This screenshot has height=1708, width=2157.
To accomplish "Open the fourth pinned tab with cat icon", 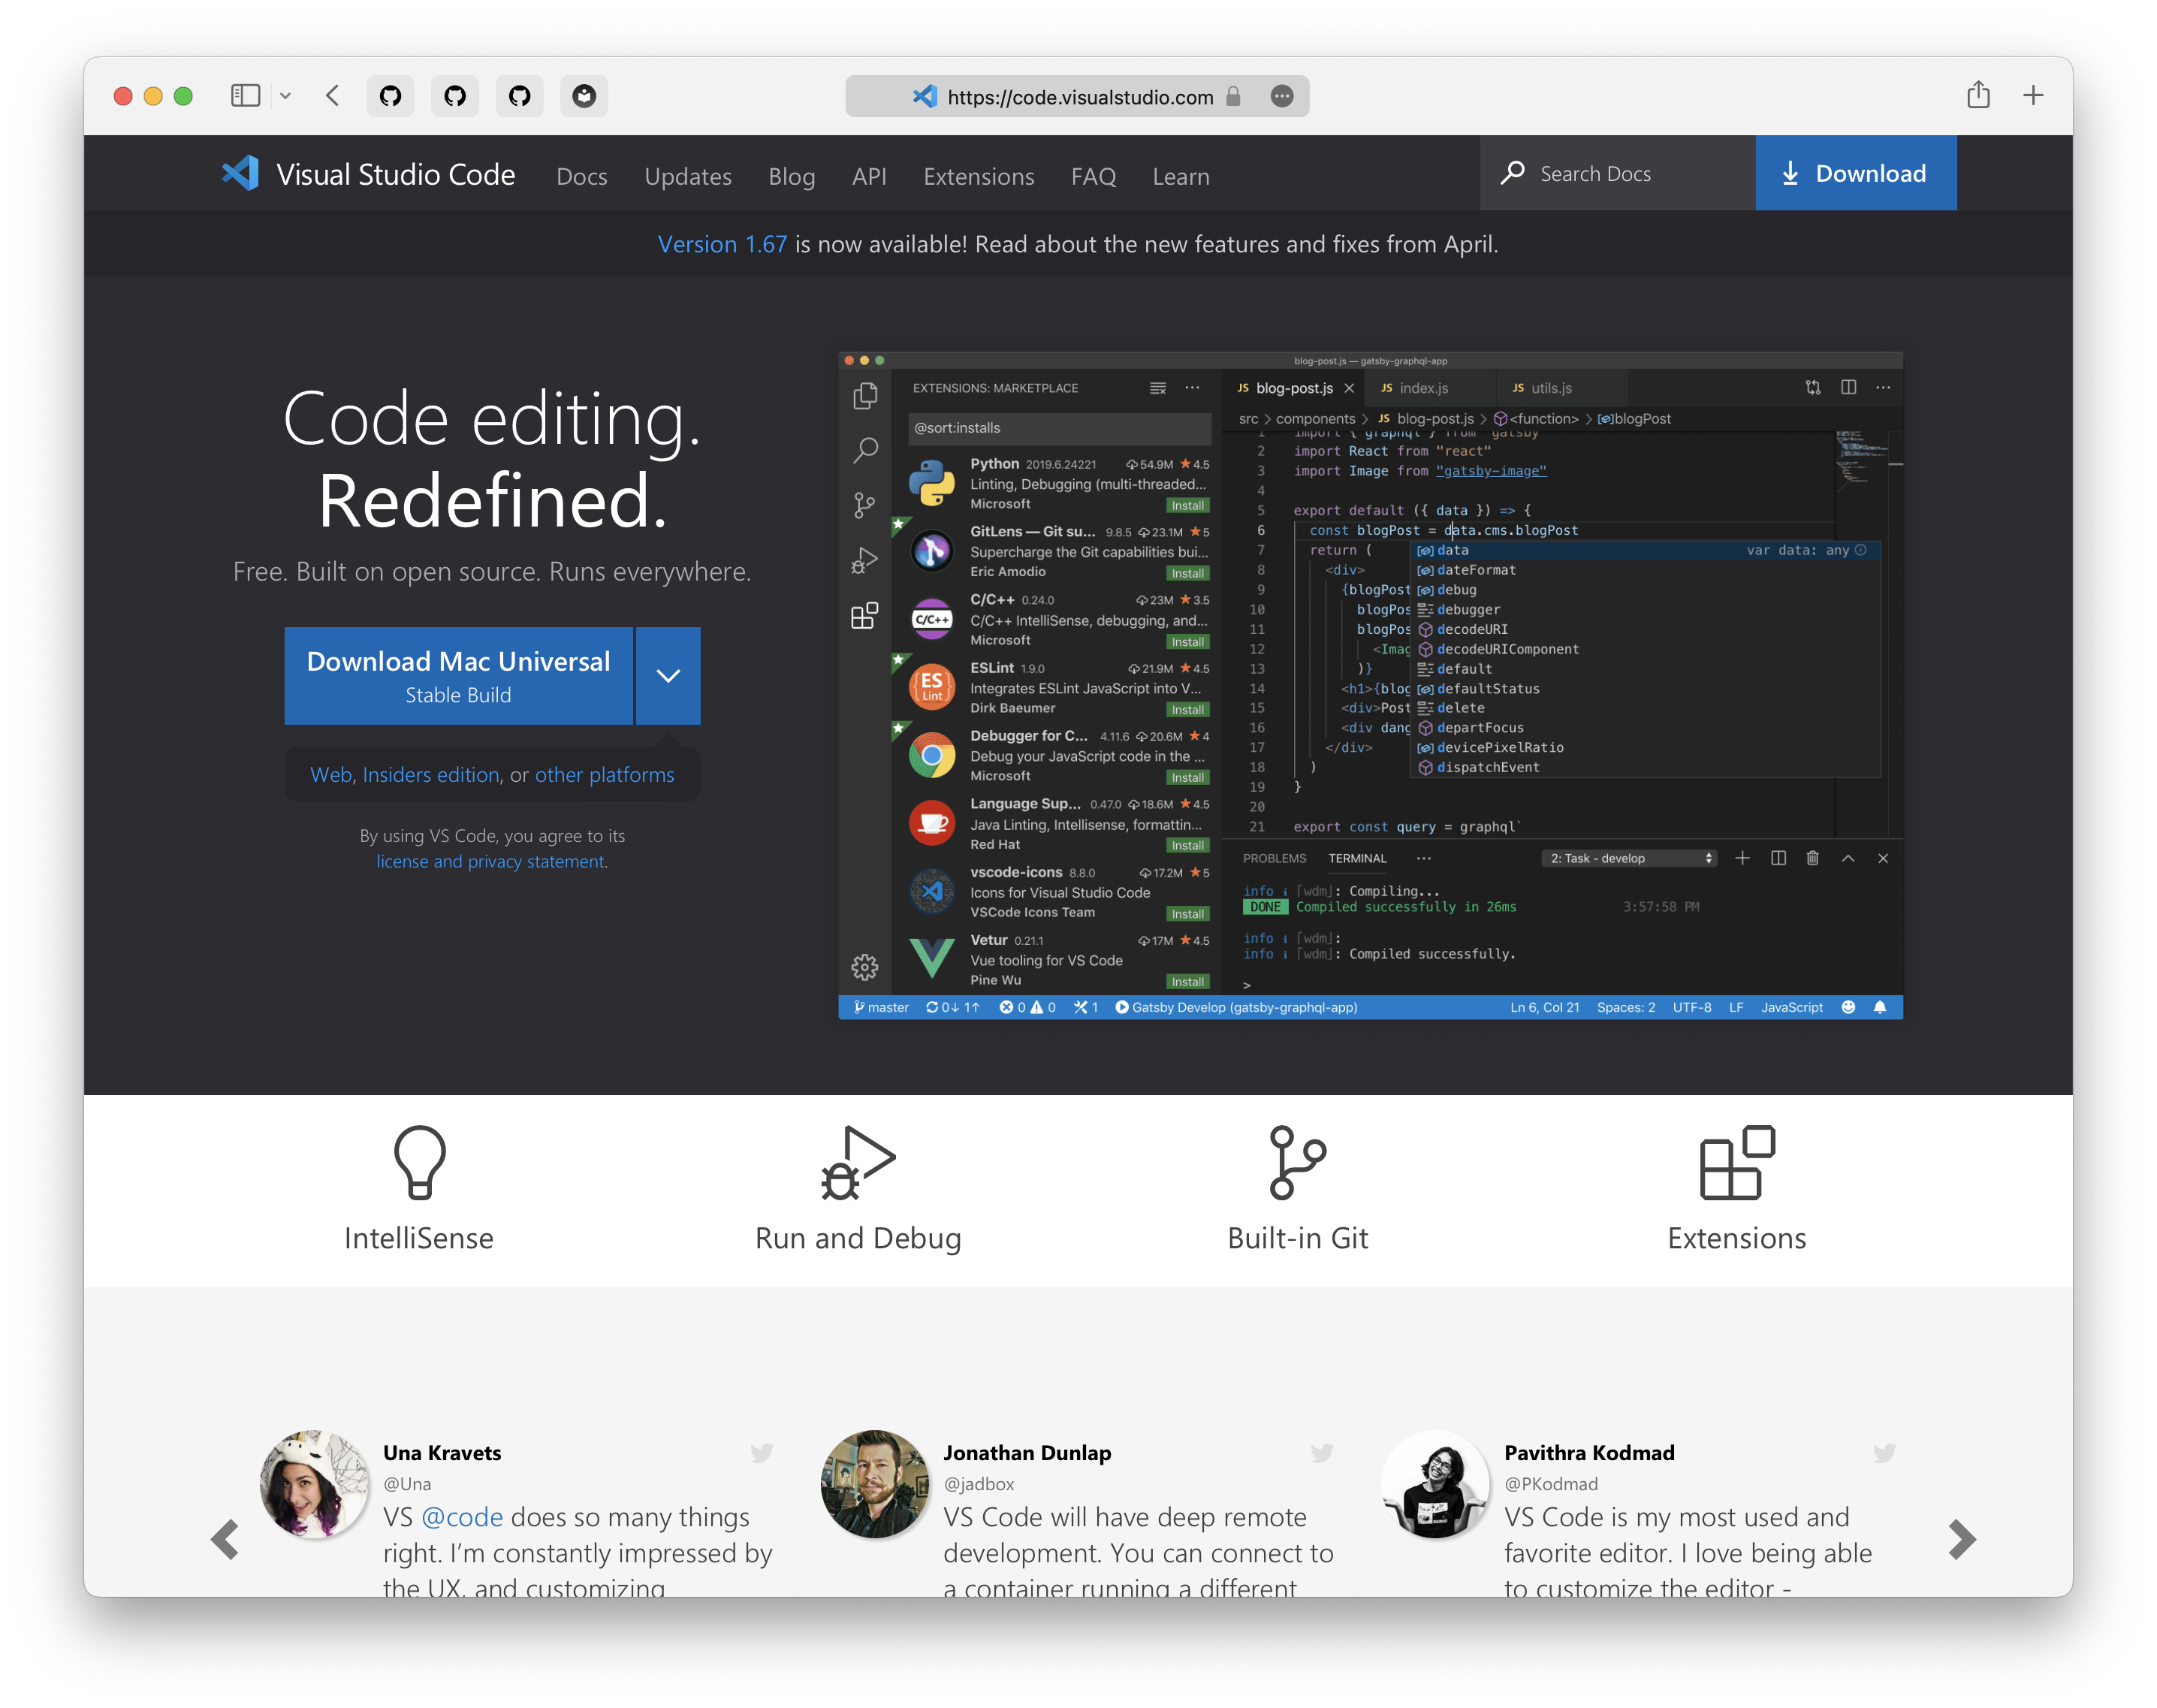I will tap(584, 96).
